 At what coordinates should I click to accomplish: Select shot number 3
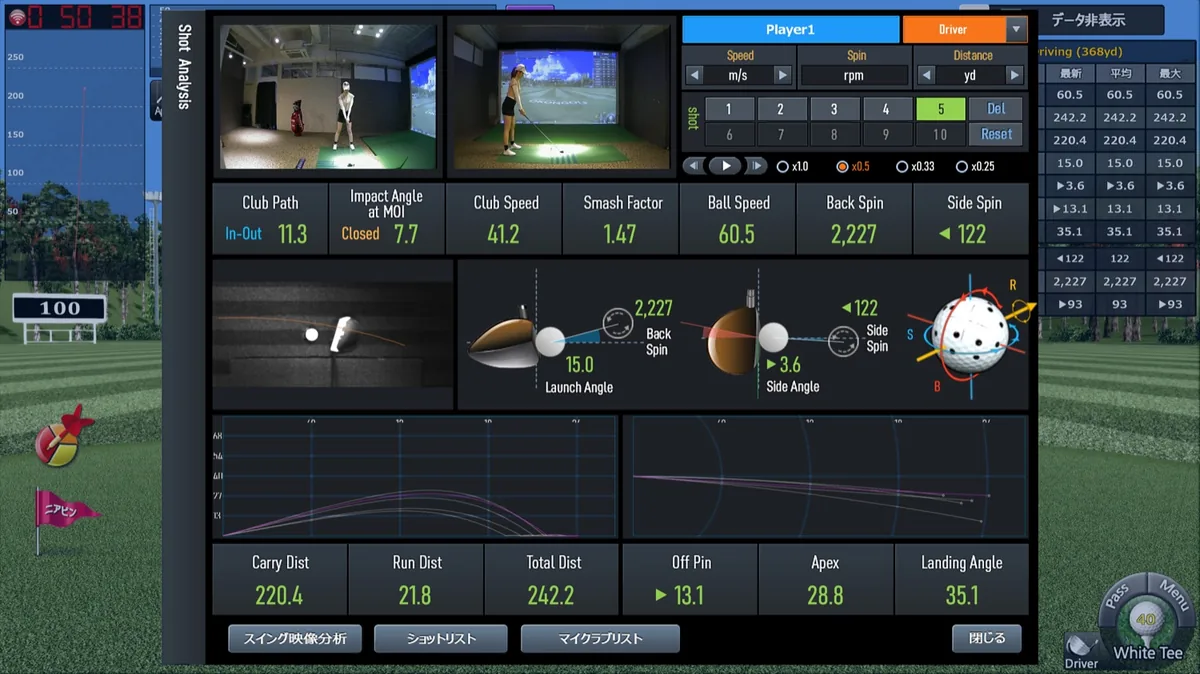point(834,109)
